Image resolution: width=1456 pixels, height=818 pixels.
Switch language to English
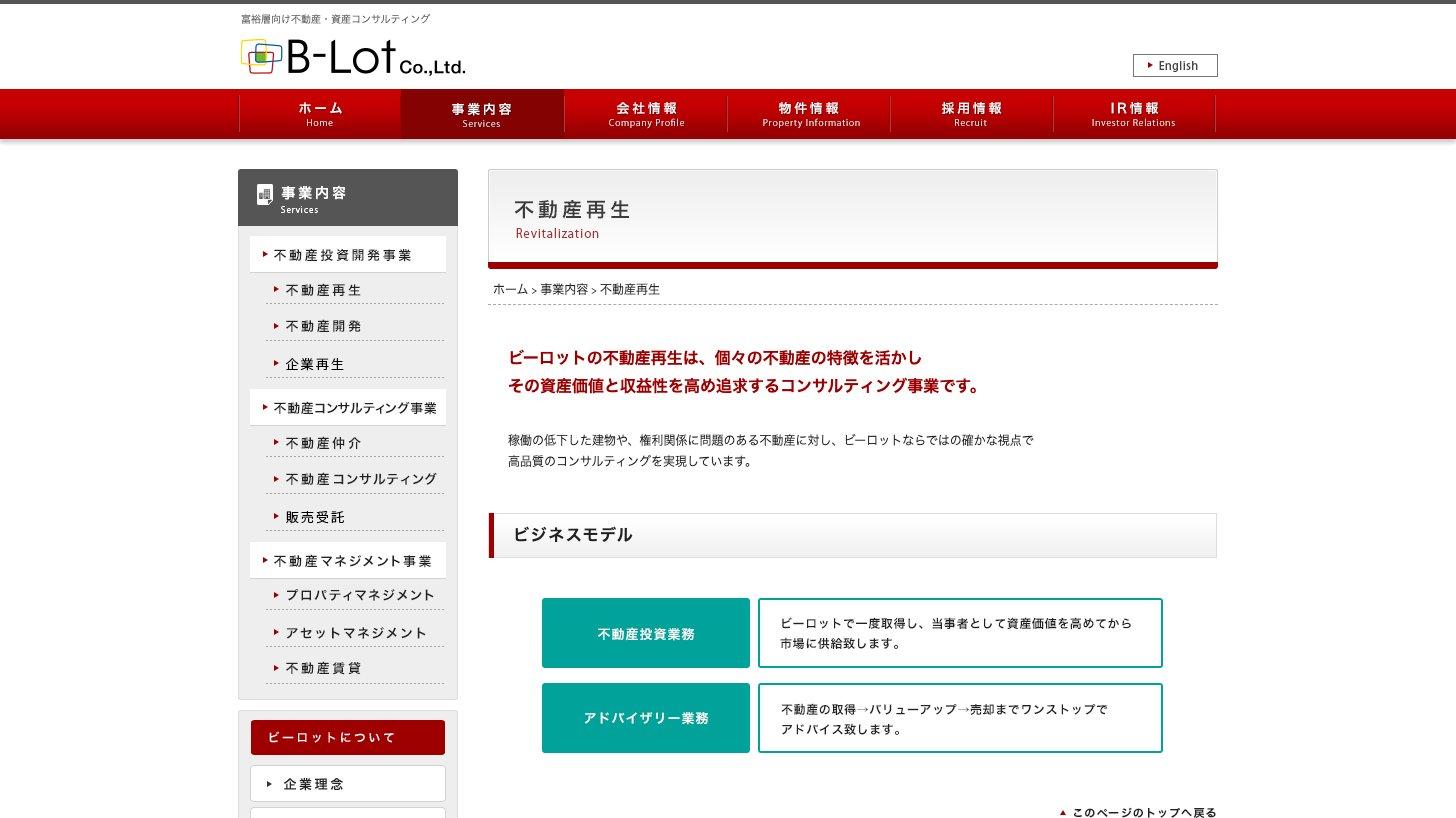tap(1175, 66)
